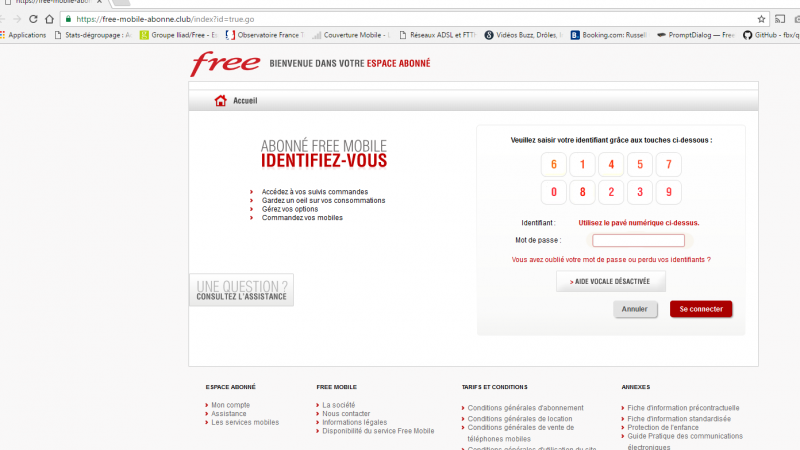The height and width of the screenshot is (450, 800).
Task: Select keypad digit 0
Action: (x=554, y=192)
